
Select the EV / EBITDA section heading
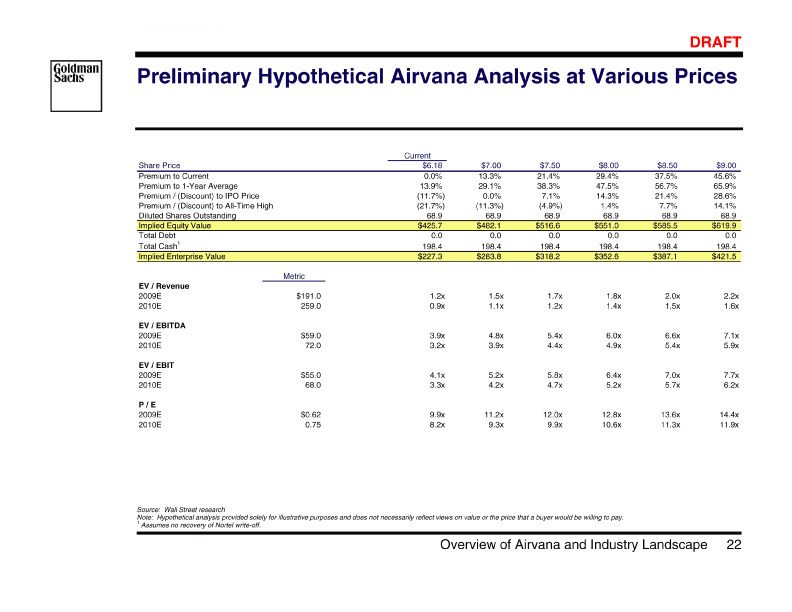[x=163, y=326]
